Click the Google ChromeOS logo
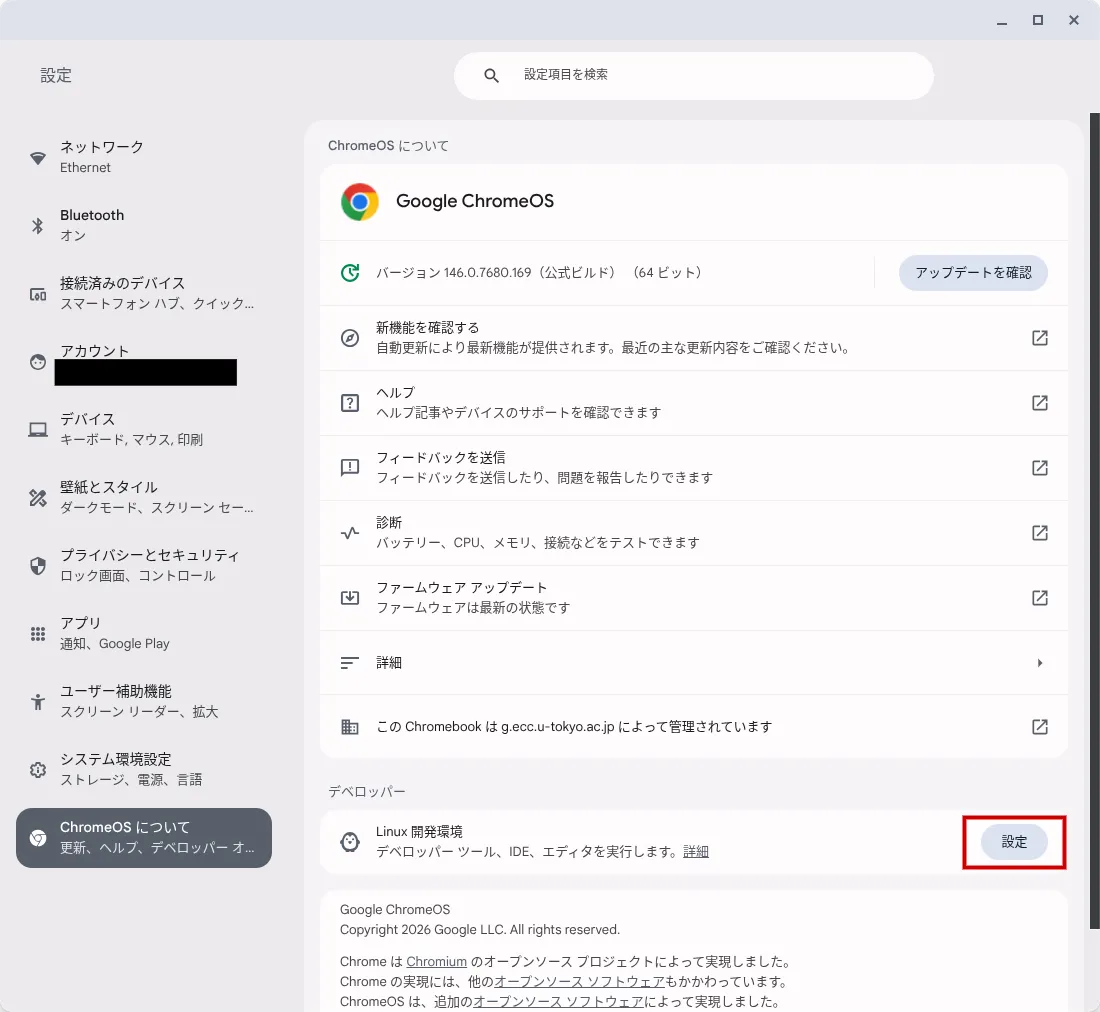The height and width of the screenshot is (1012, 1100). point(360,202)
